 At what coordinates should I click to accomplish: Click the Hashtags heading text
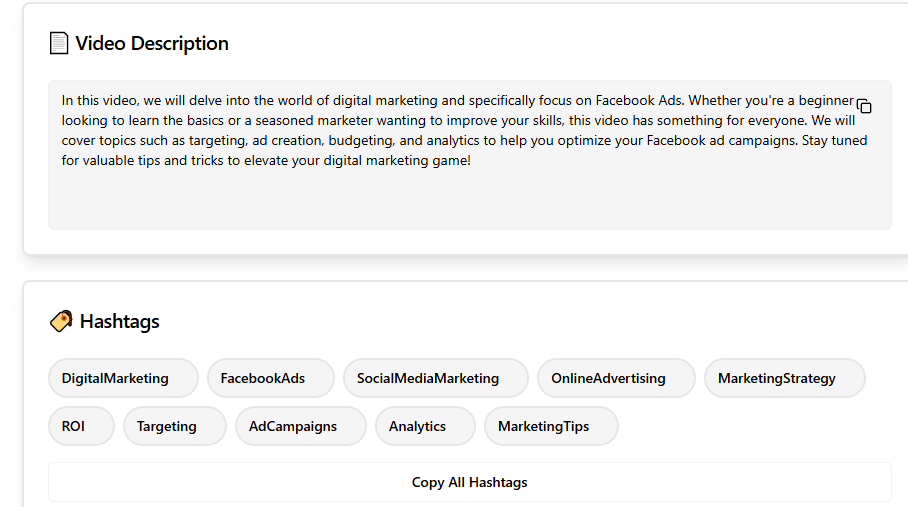pyautogui.click(x=119, y=321)
